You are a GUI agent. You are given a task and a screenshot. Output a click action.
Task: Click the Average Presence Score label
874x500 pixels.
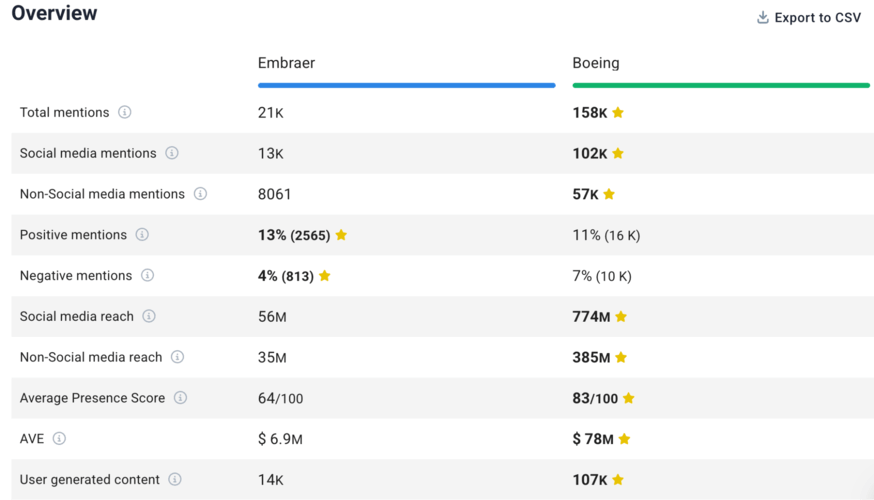93,397
